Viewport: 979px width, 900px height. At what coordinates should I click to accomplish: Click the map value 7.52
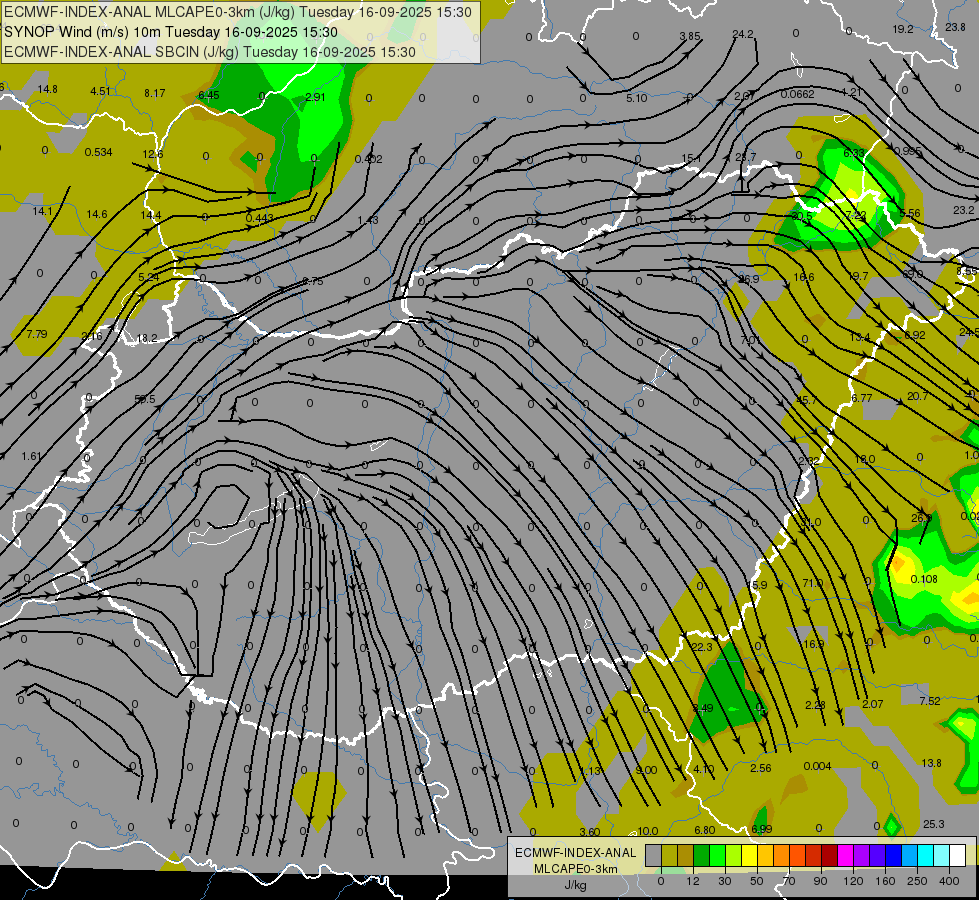click(x=930, y=701)
